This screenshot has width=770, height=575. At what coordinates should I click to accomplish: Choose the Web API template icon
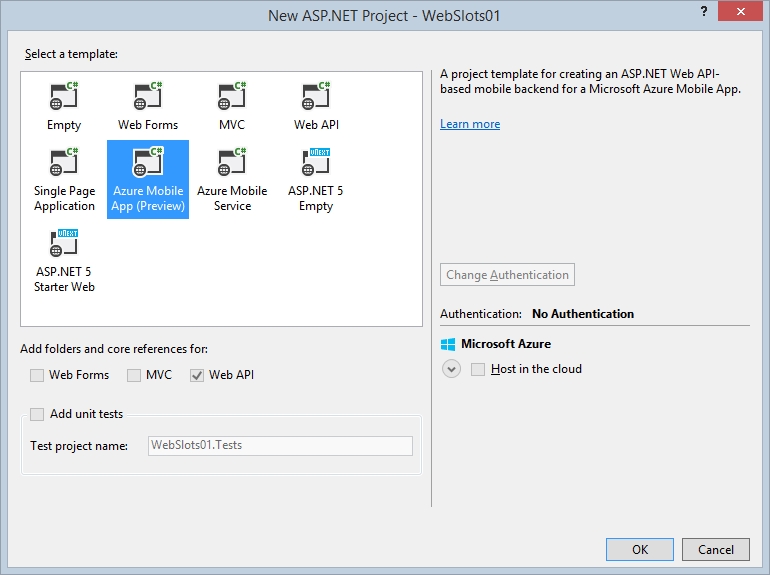tap(316, 96)
